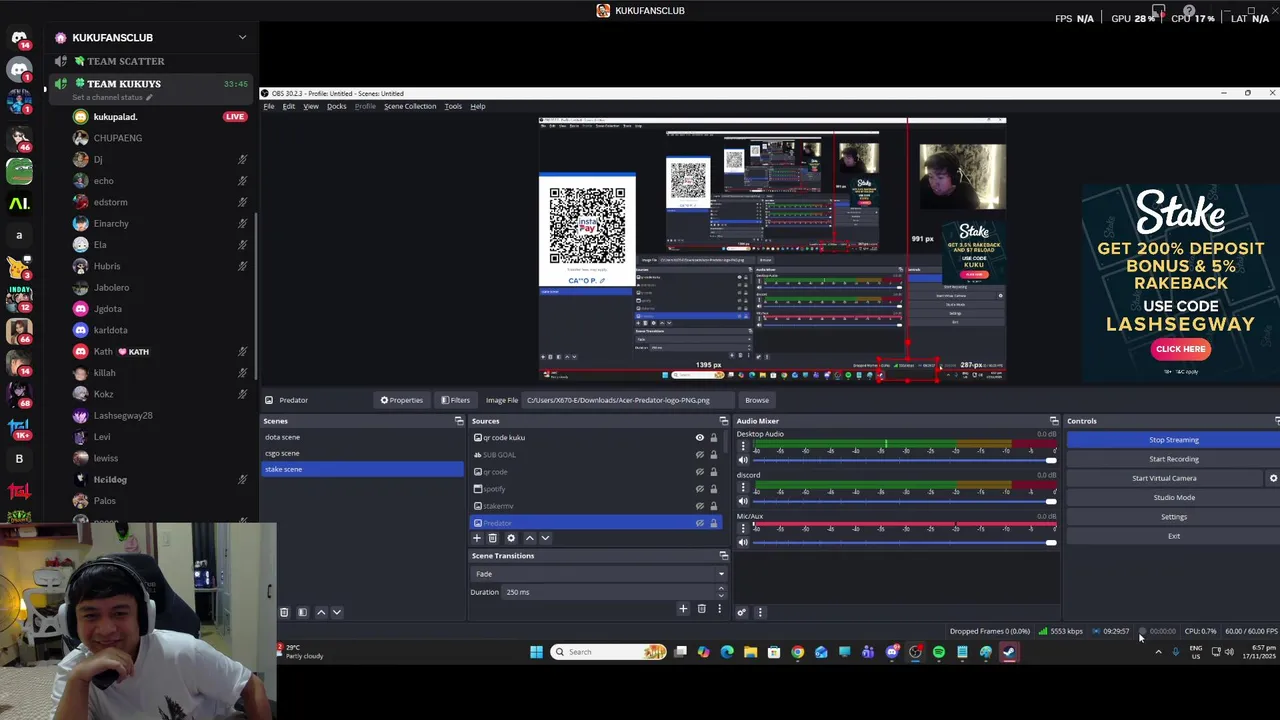This screenshot has height=720, width=1280.
Task: Increase transition duration stepper
Action: (x=721, y=588)
